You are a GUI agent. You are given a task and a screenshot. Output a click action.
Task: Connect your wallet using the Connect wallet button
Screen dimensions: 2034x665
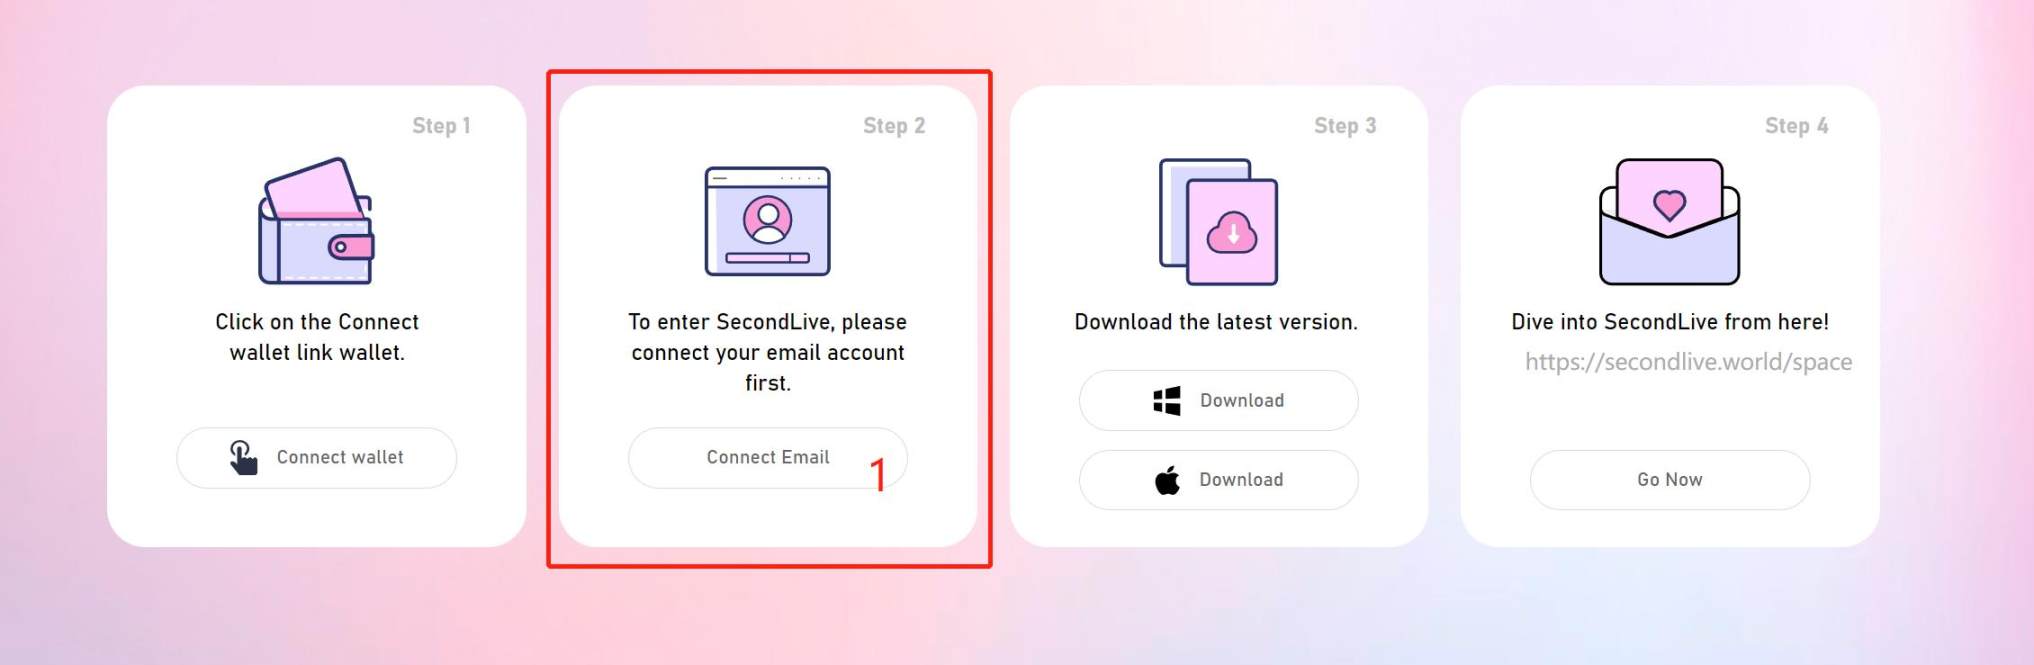coord(317,458)
